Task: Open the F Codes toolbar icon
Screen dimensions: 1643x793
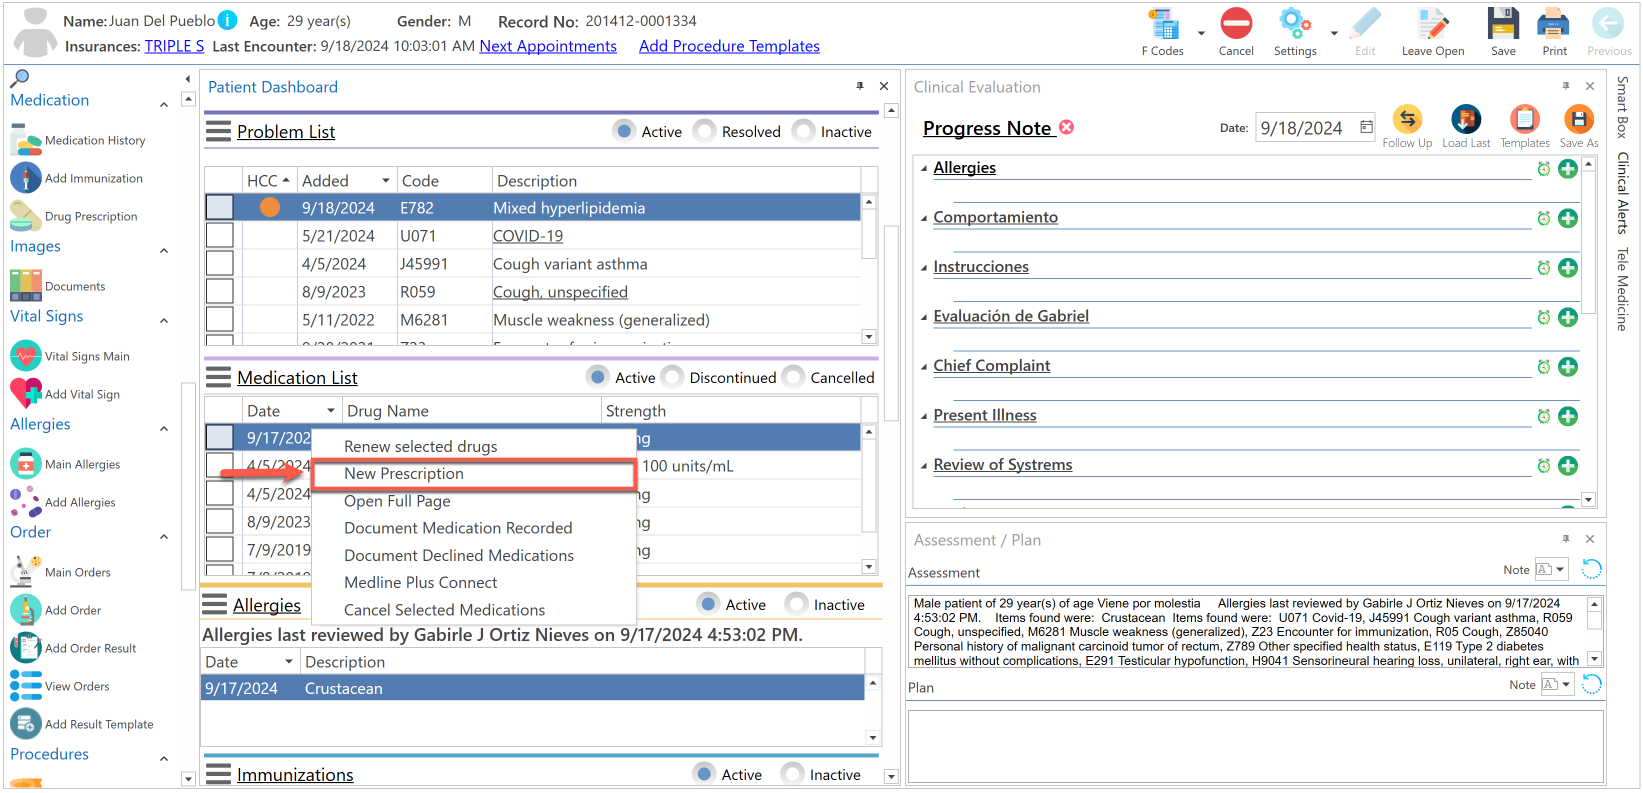Action: tap(1163, 24)
